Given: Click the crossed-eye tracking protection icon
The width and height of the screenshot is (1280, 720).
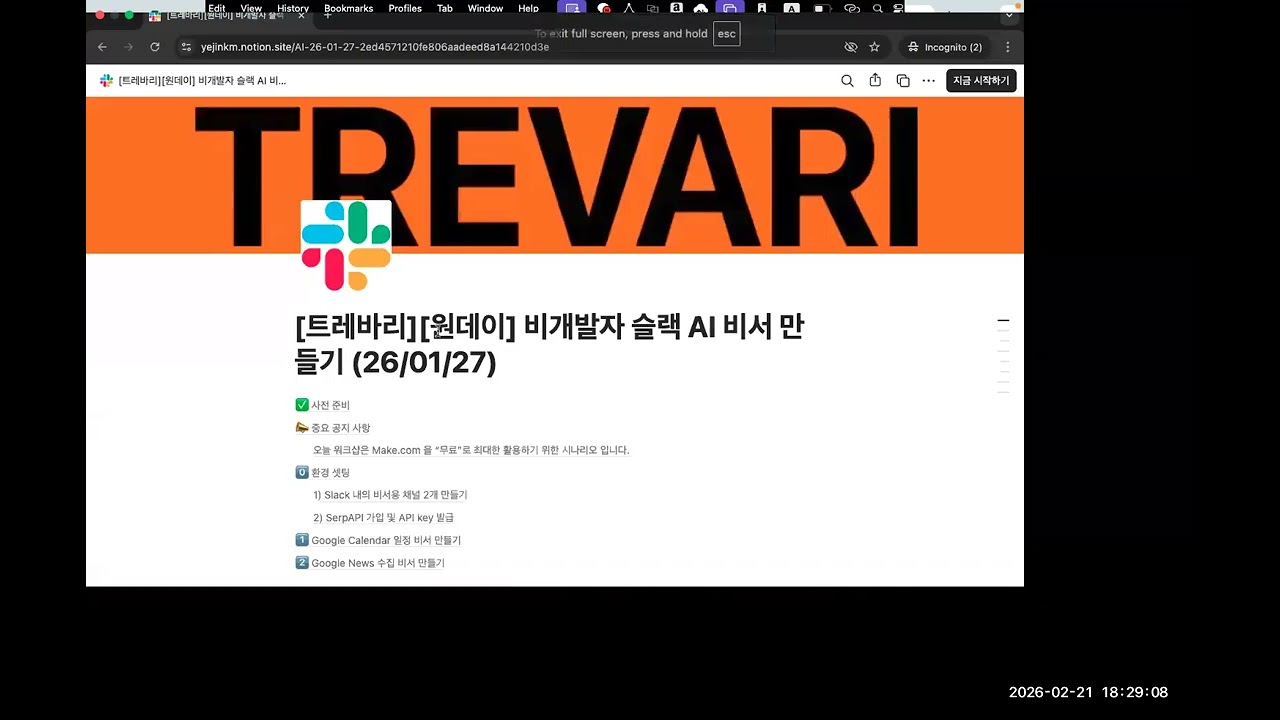Looking at the screenshot, I should pyautogui.click(x=851, y=47).
